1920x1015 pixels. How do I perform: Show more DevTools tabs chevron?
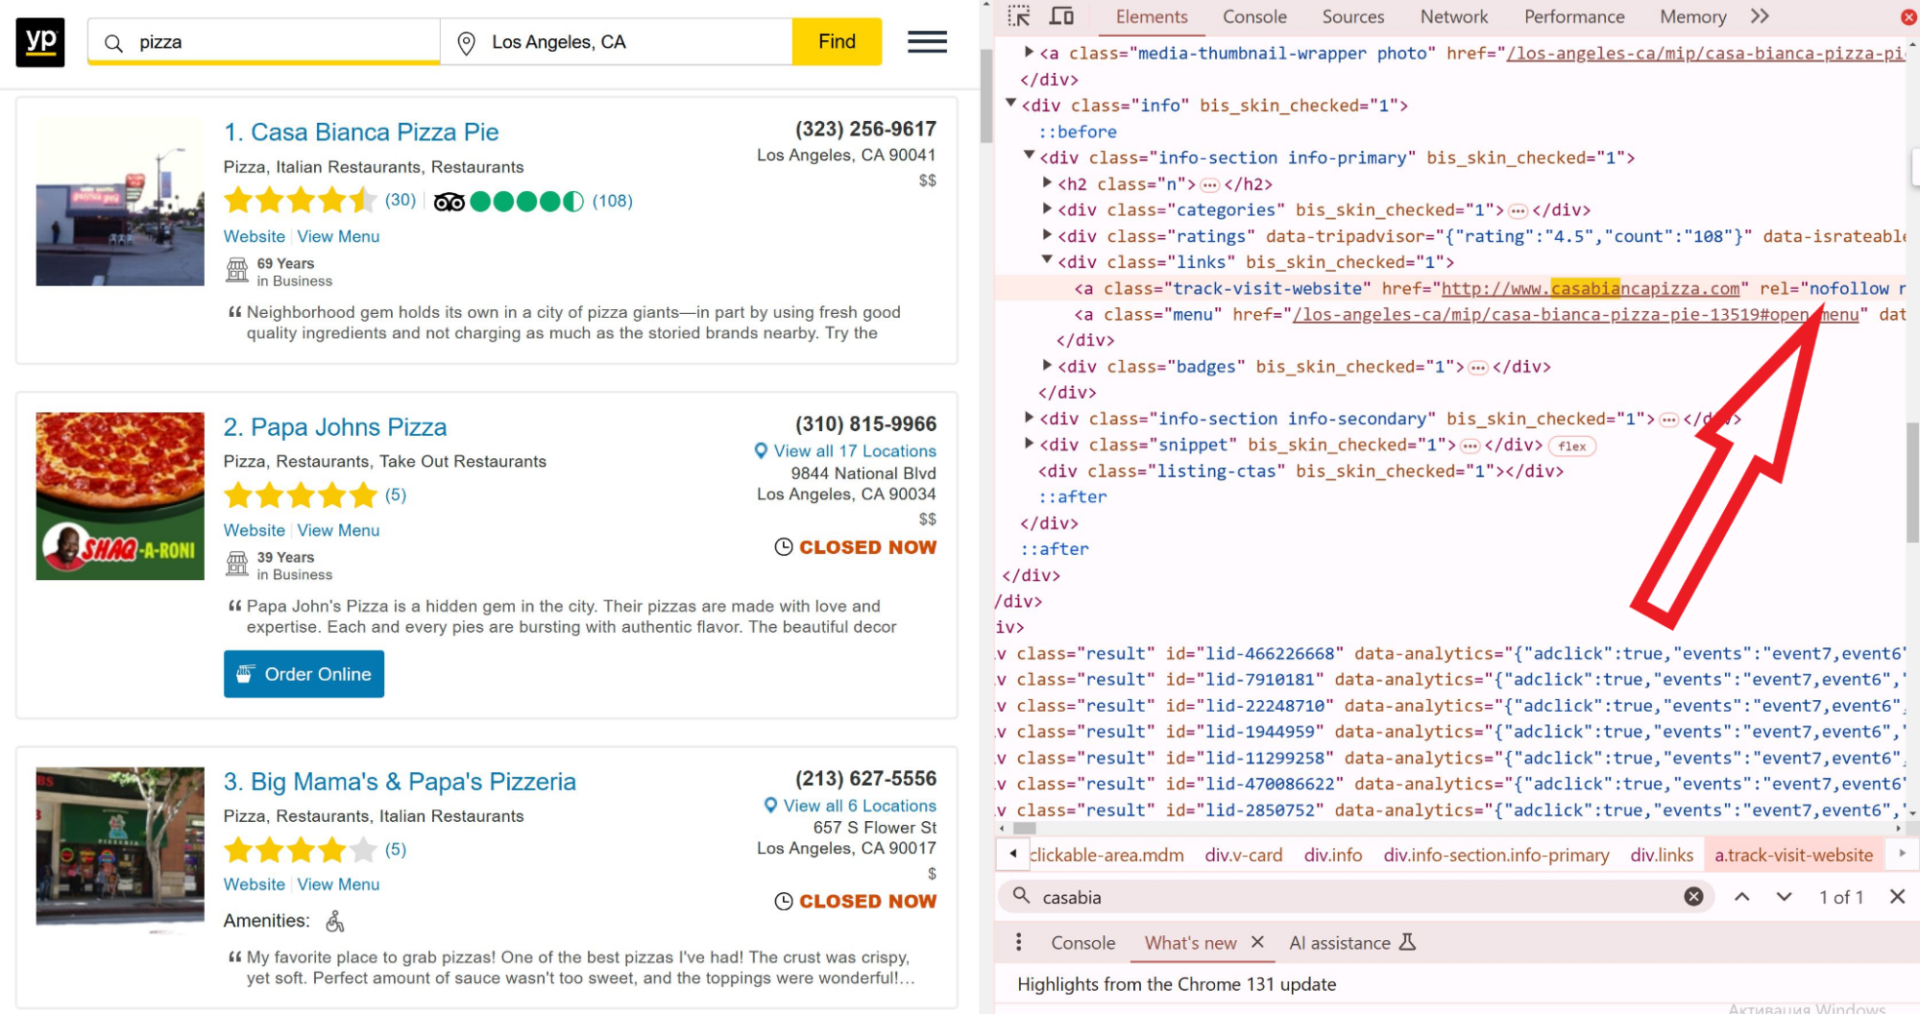(1760, 16)
